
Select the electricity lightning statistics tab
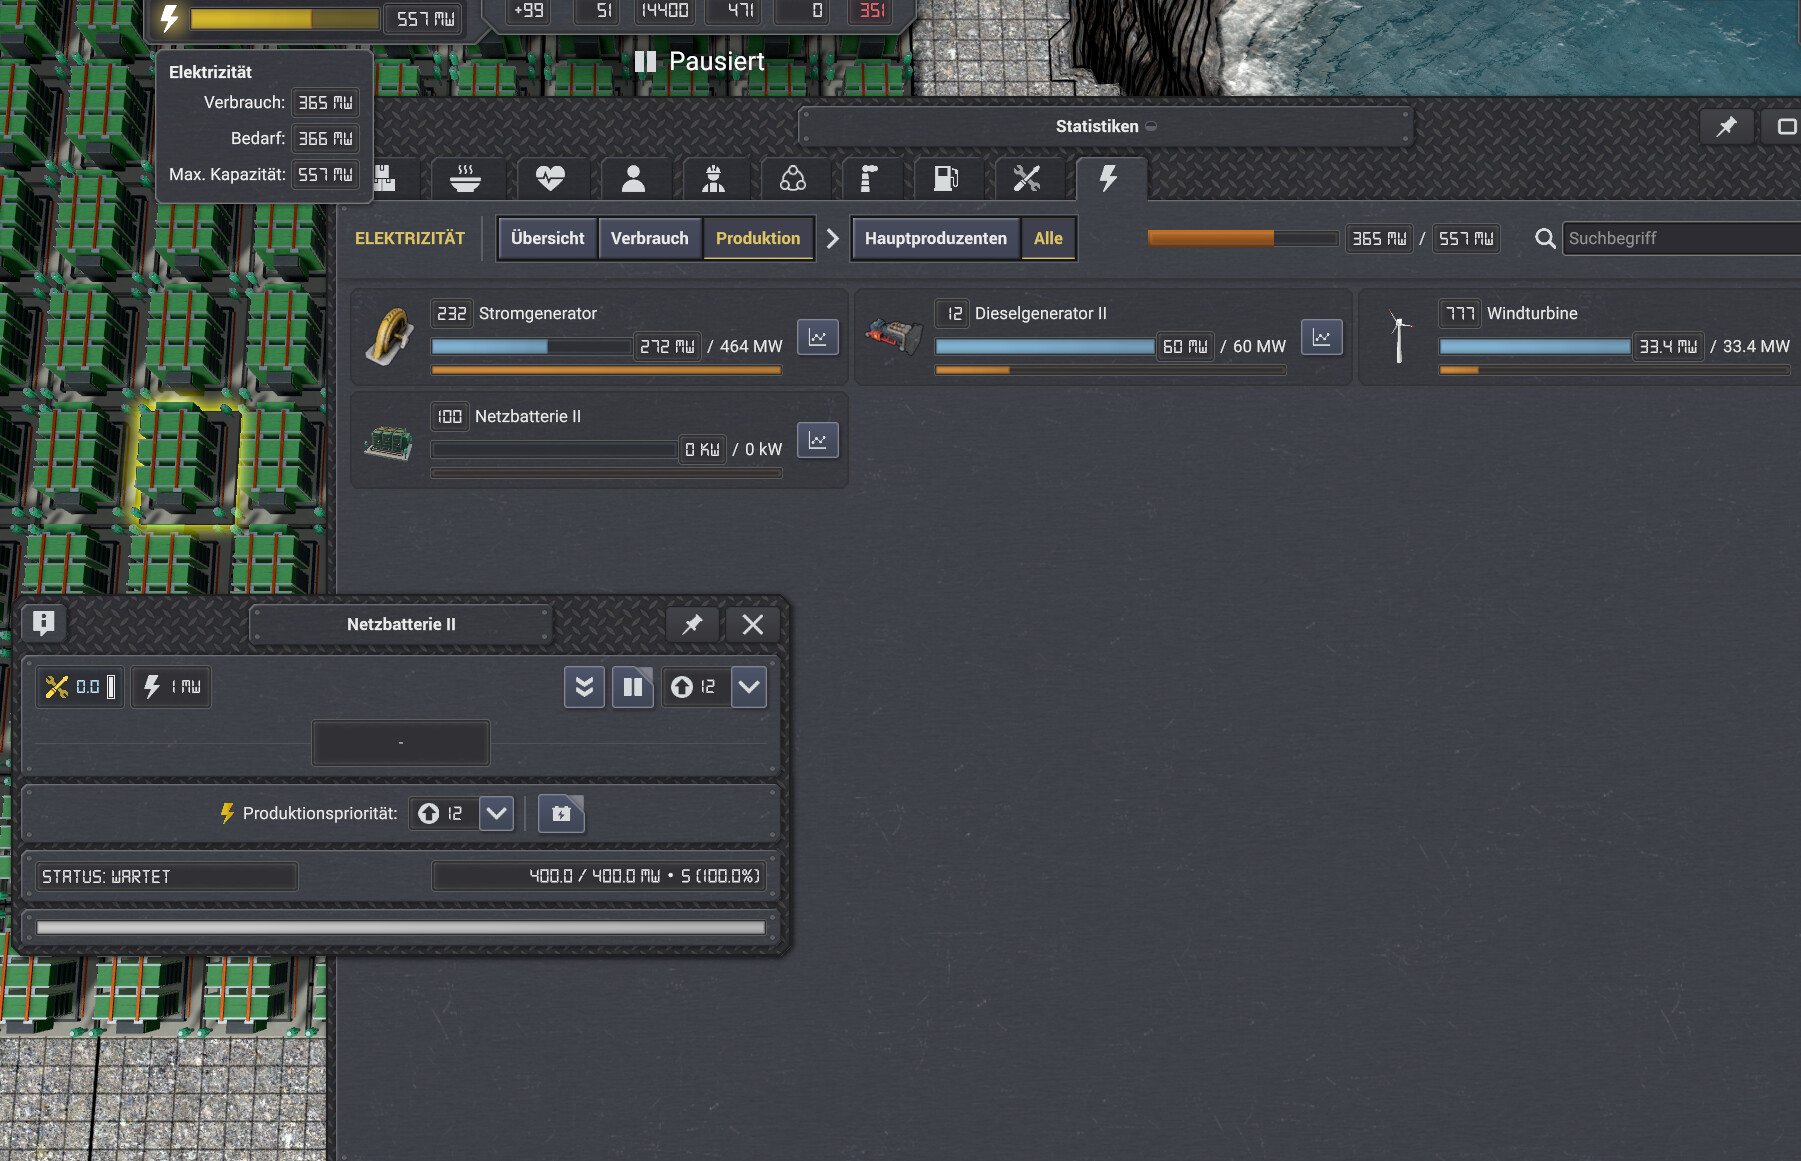tap(1109, 179)
